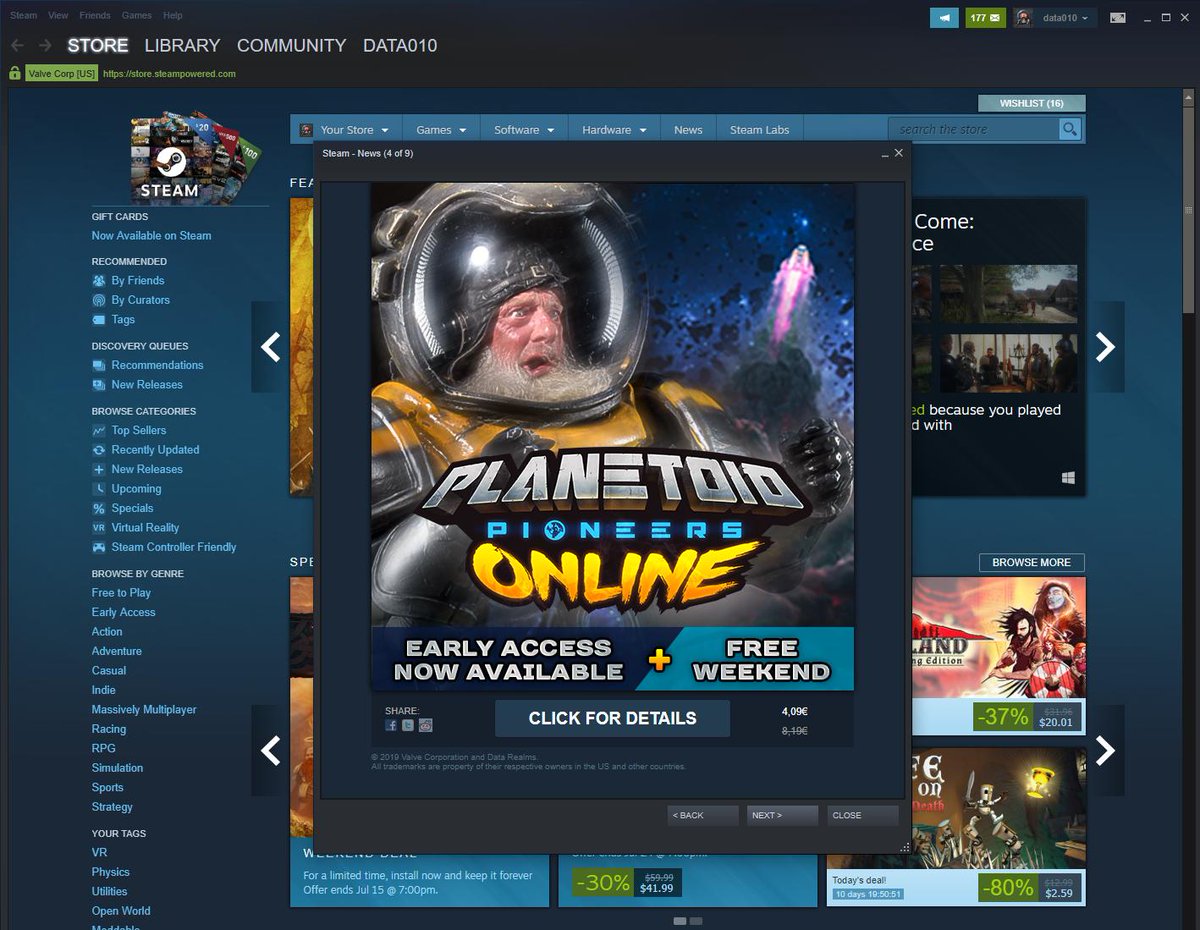
Task: Open the Physics tag link
Action: [x=110, y=872]
